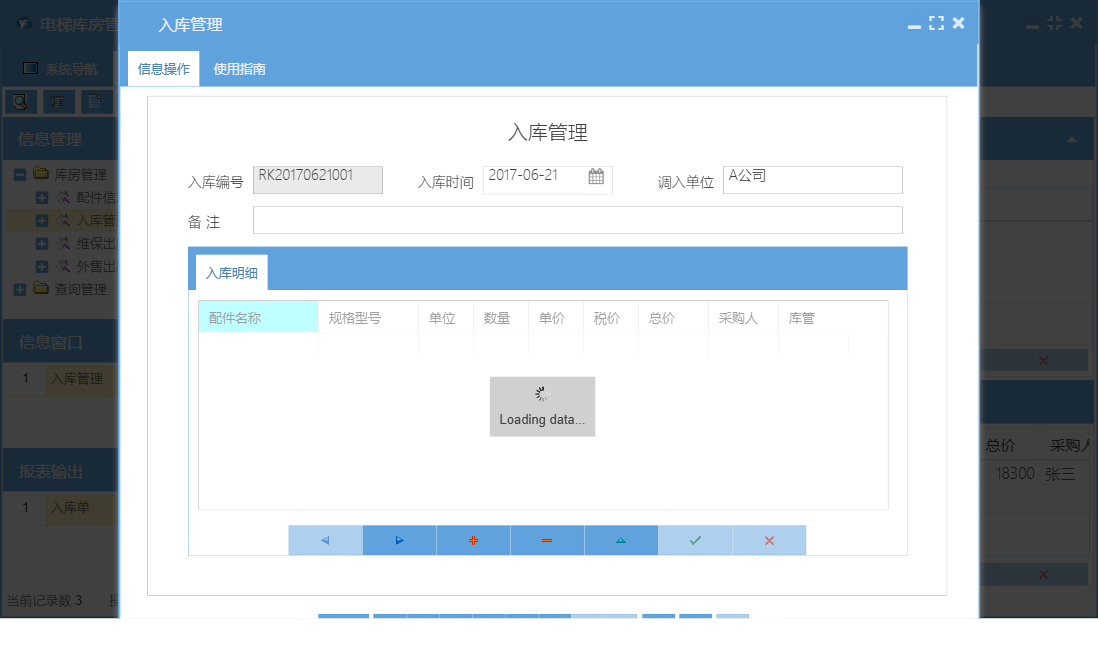Click the red plus icon to add detail row
The width and height of the screenshot is (1098, 655).
(x=473, y=540)
